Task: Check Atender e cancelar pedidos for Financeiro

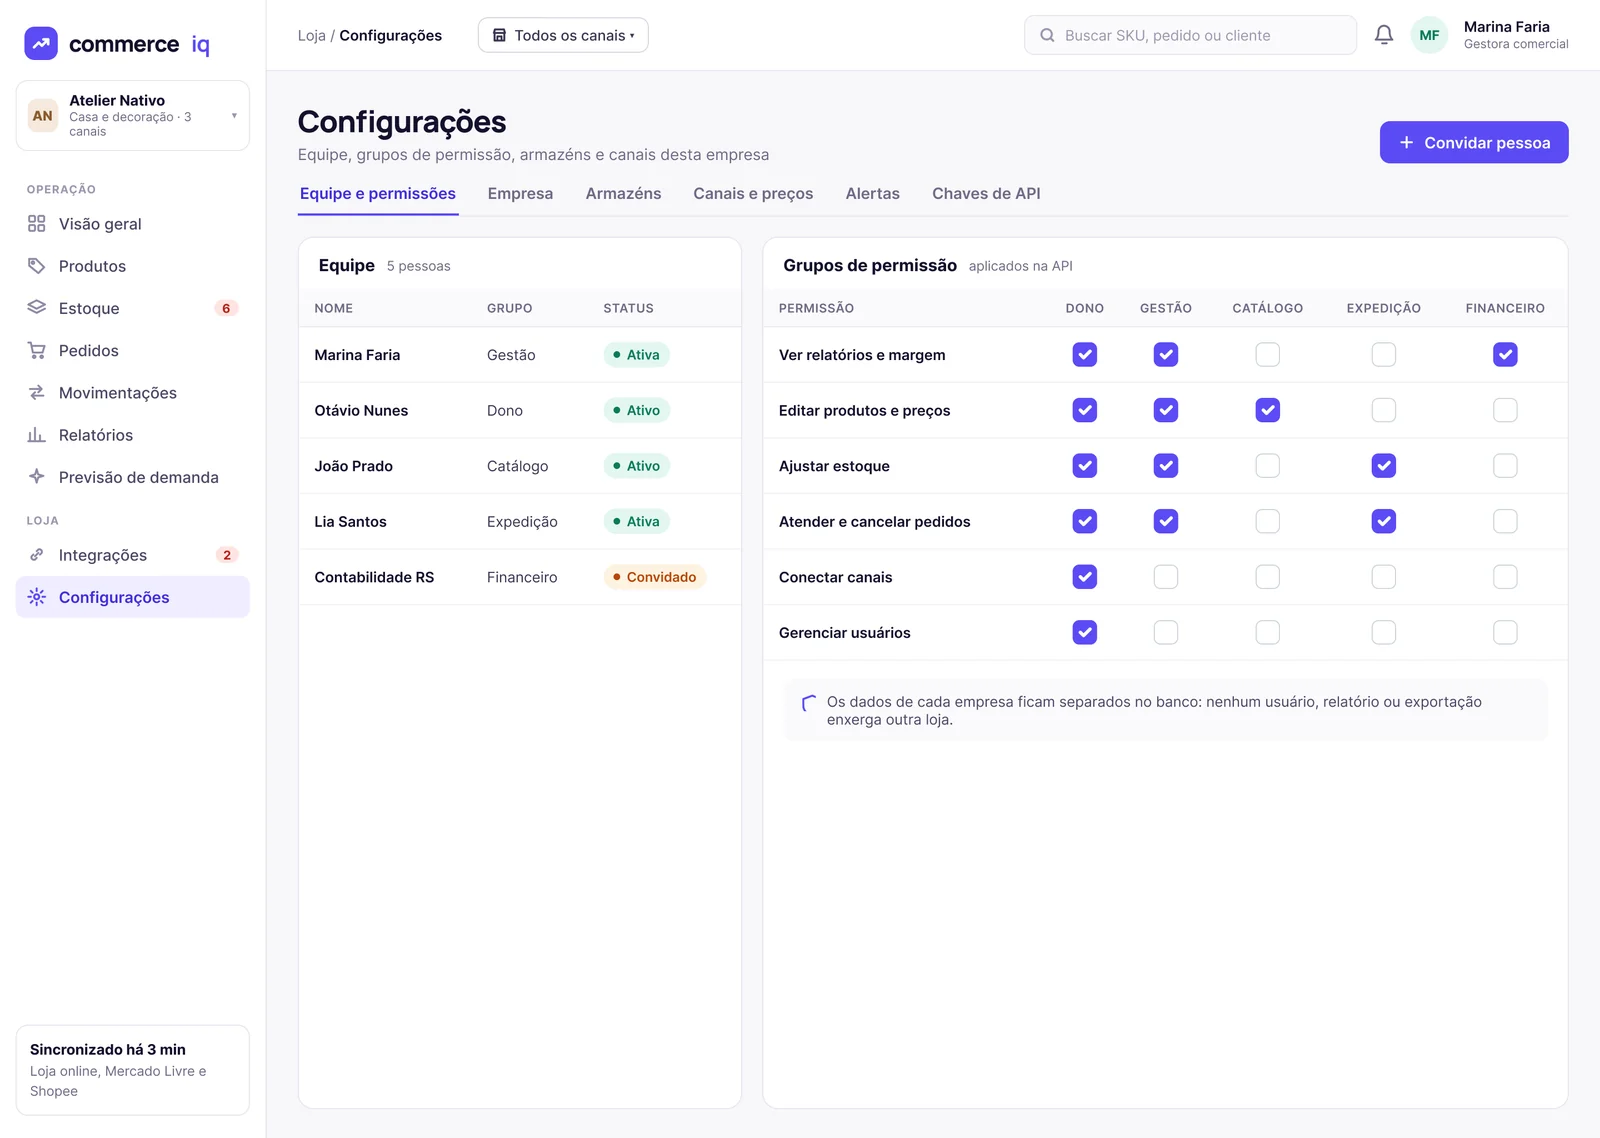Action: click(x=1505, y=522)
